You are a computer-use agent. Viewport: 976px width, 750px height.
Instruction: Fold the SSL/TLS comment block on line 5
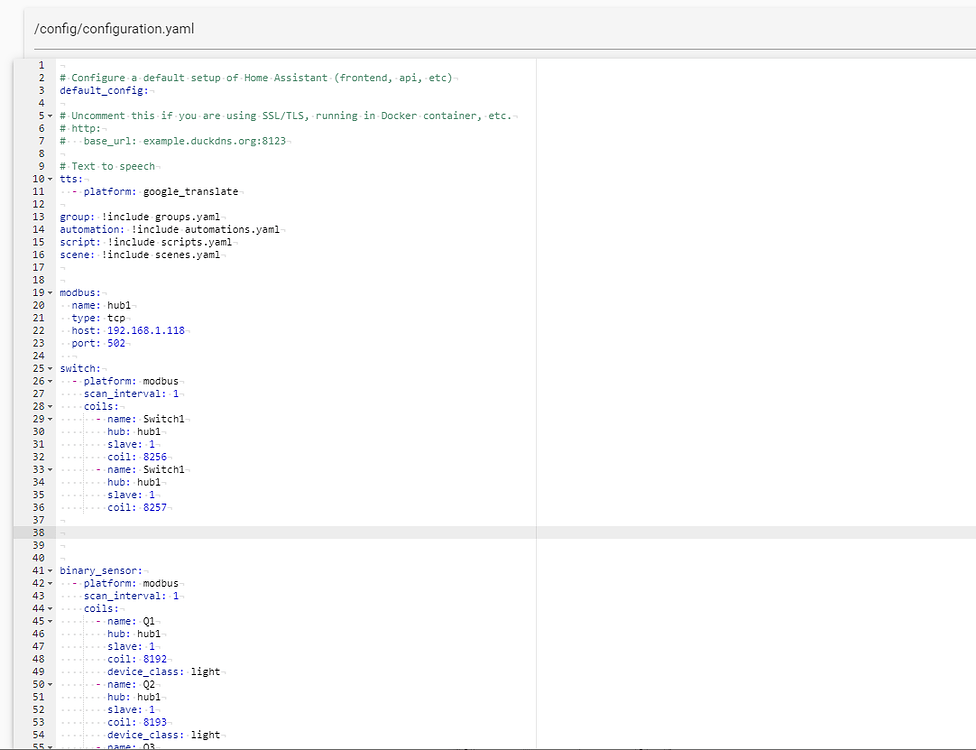(x=50, y=116)
